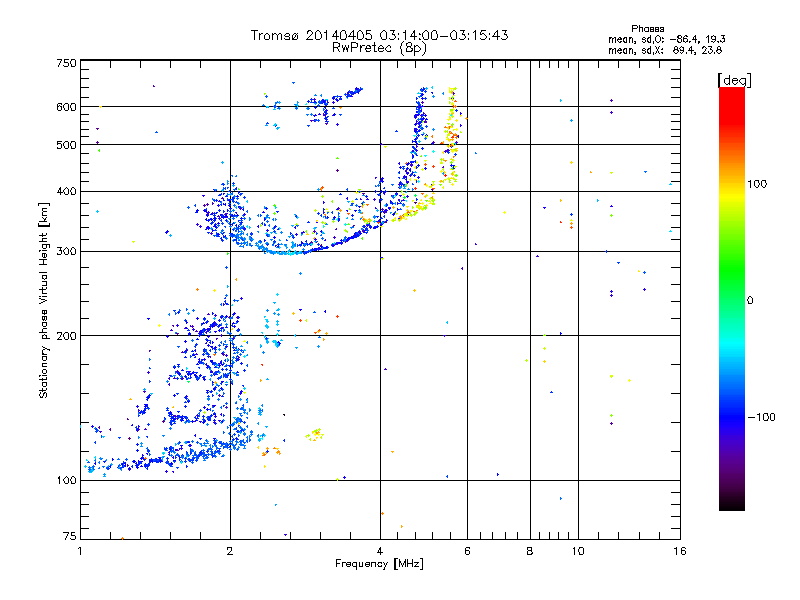The image size is (800, 600).
Task: Click the plot title 'Tromsø 20140405 03:14:00-03:15:43'
Action: pos(379,35)
